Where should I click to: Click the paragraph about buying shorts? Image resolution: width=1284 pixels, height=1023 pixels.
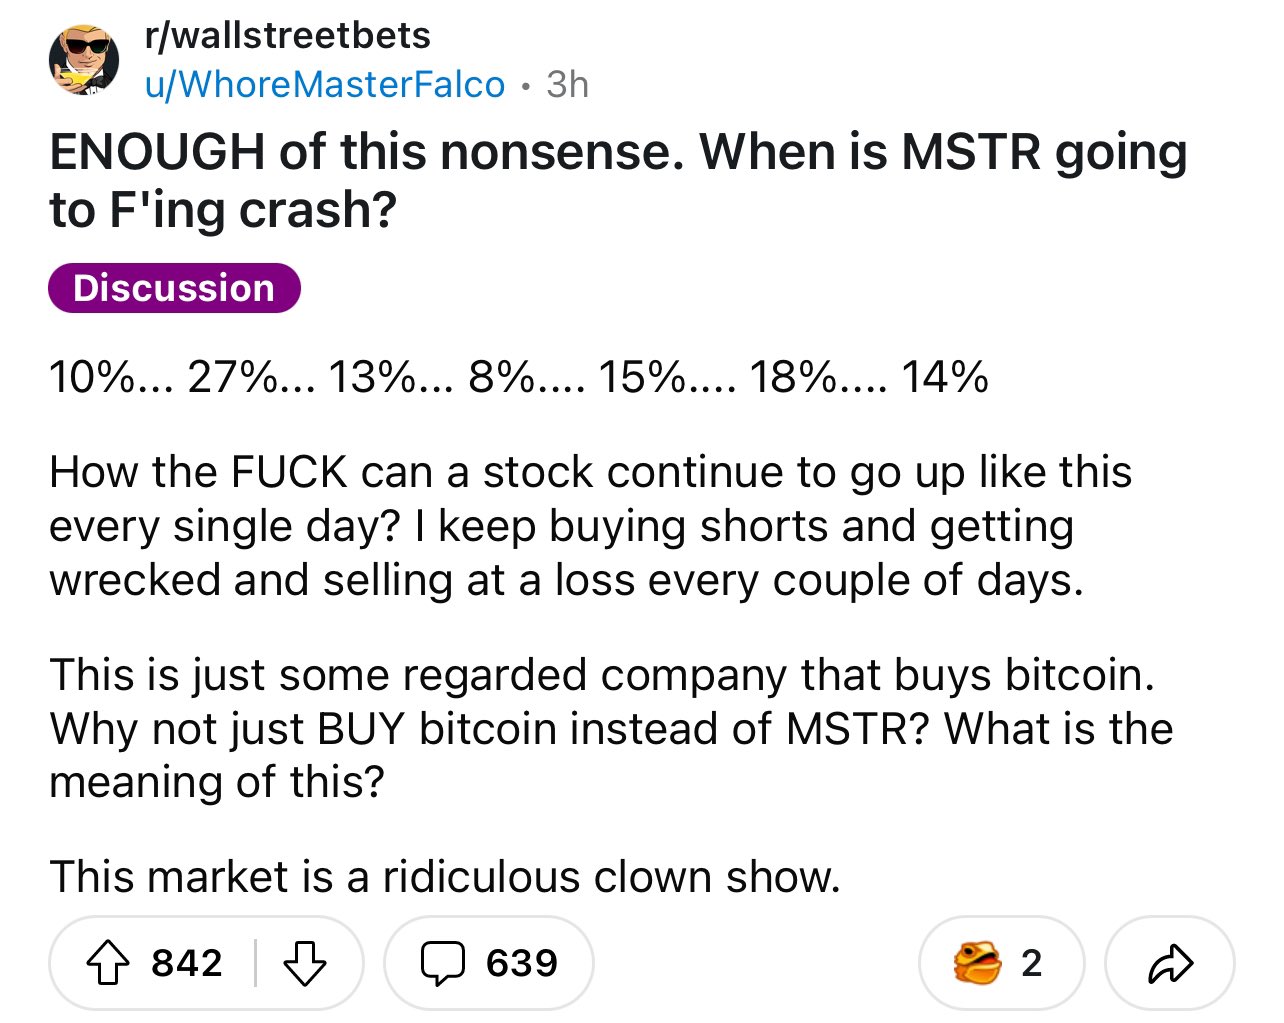point(590,526)
